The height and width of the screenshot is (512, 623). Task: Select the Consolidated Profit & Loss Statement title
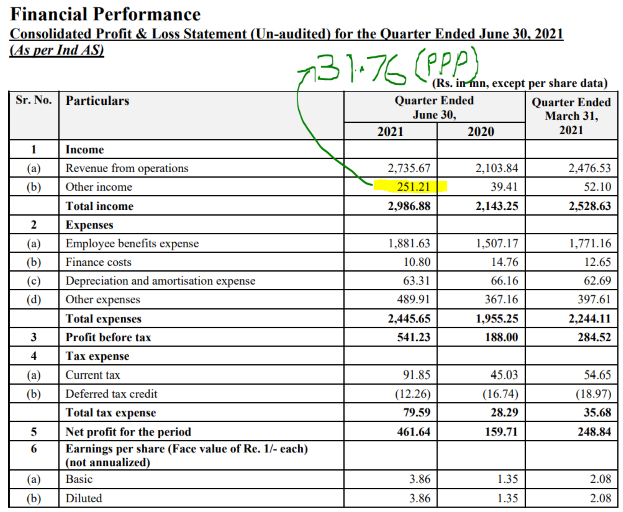(x=286, y=34)
